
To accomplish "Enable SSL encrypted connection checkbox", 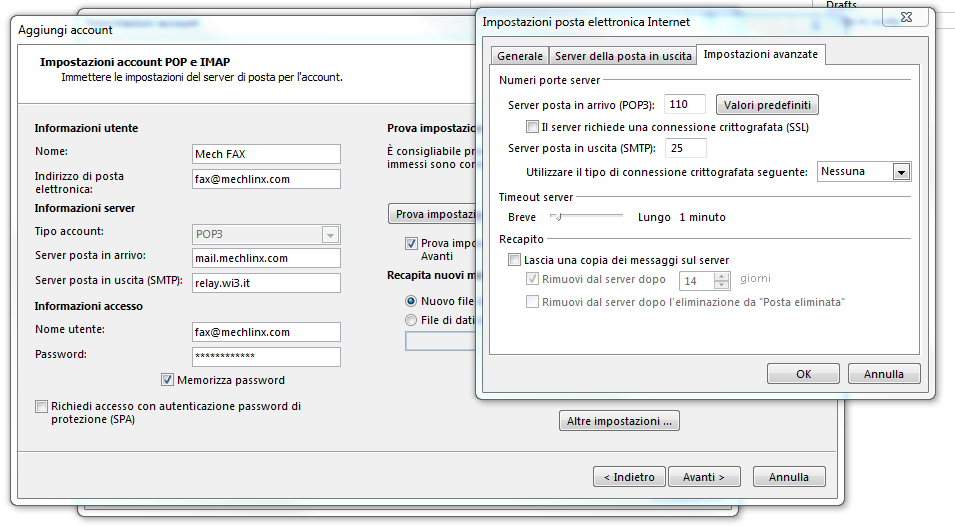I will [532, 127].
